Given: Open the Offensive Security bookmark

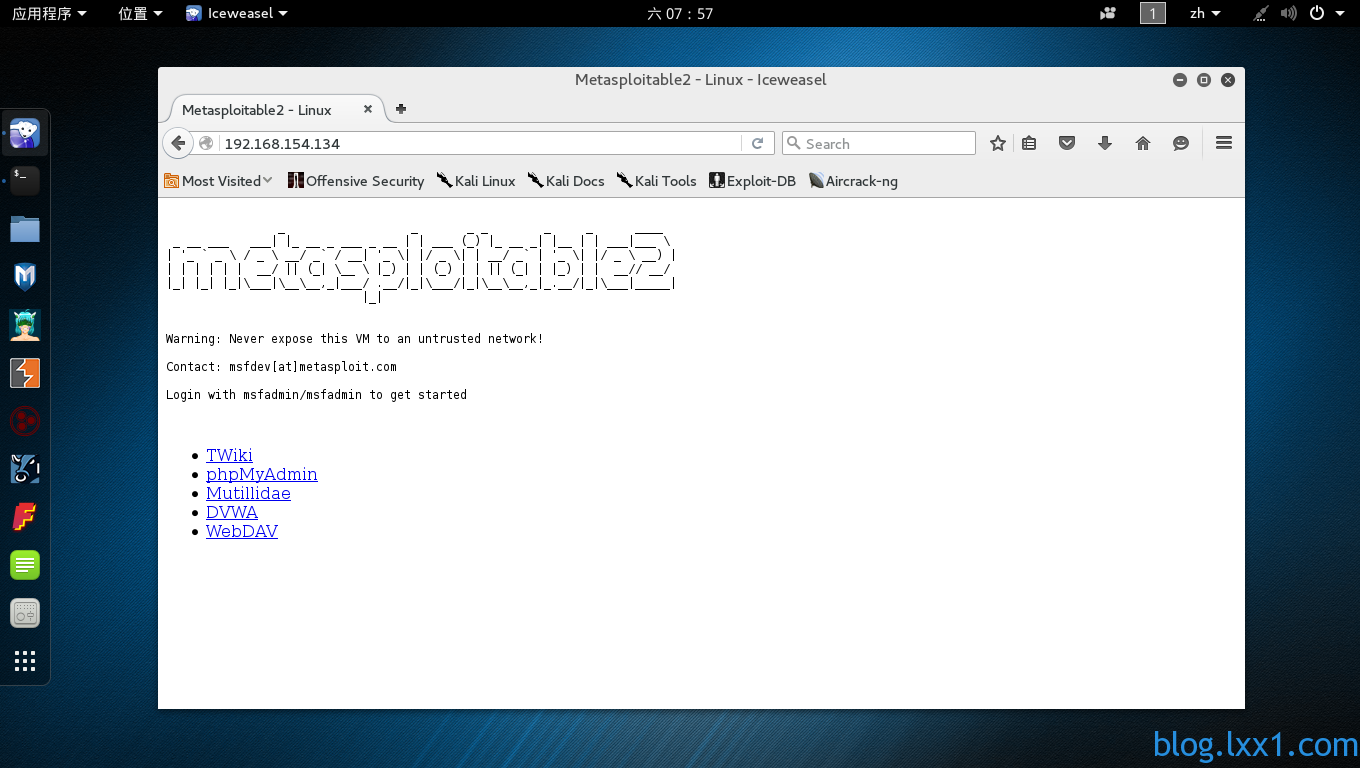Looking at the screenshot, I should 356,181.
